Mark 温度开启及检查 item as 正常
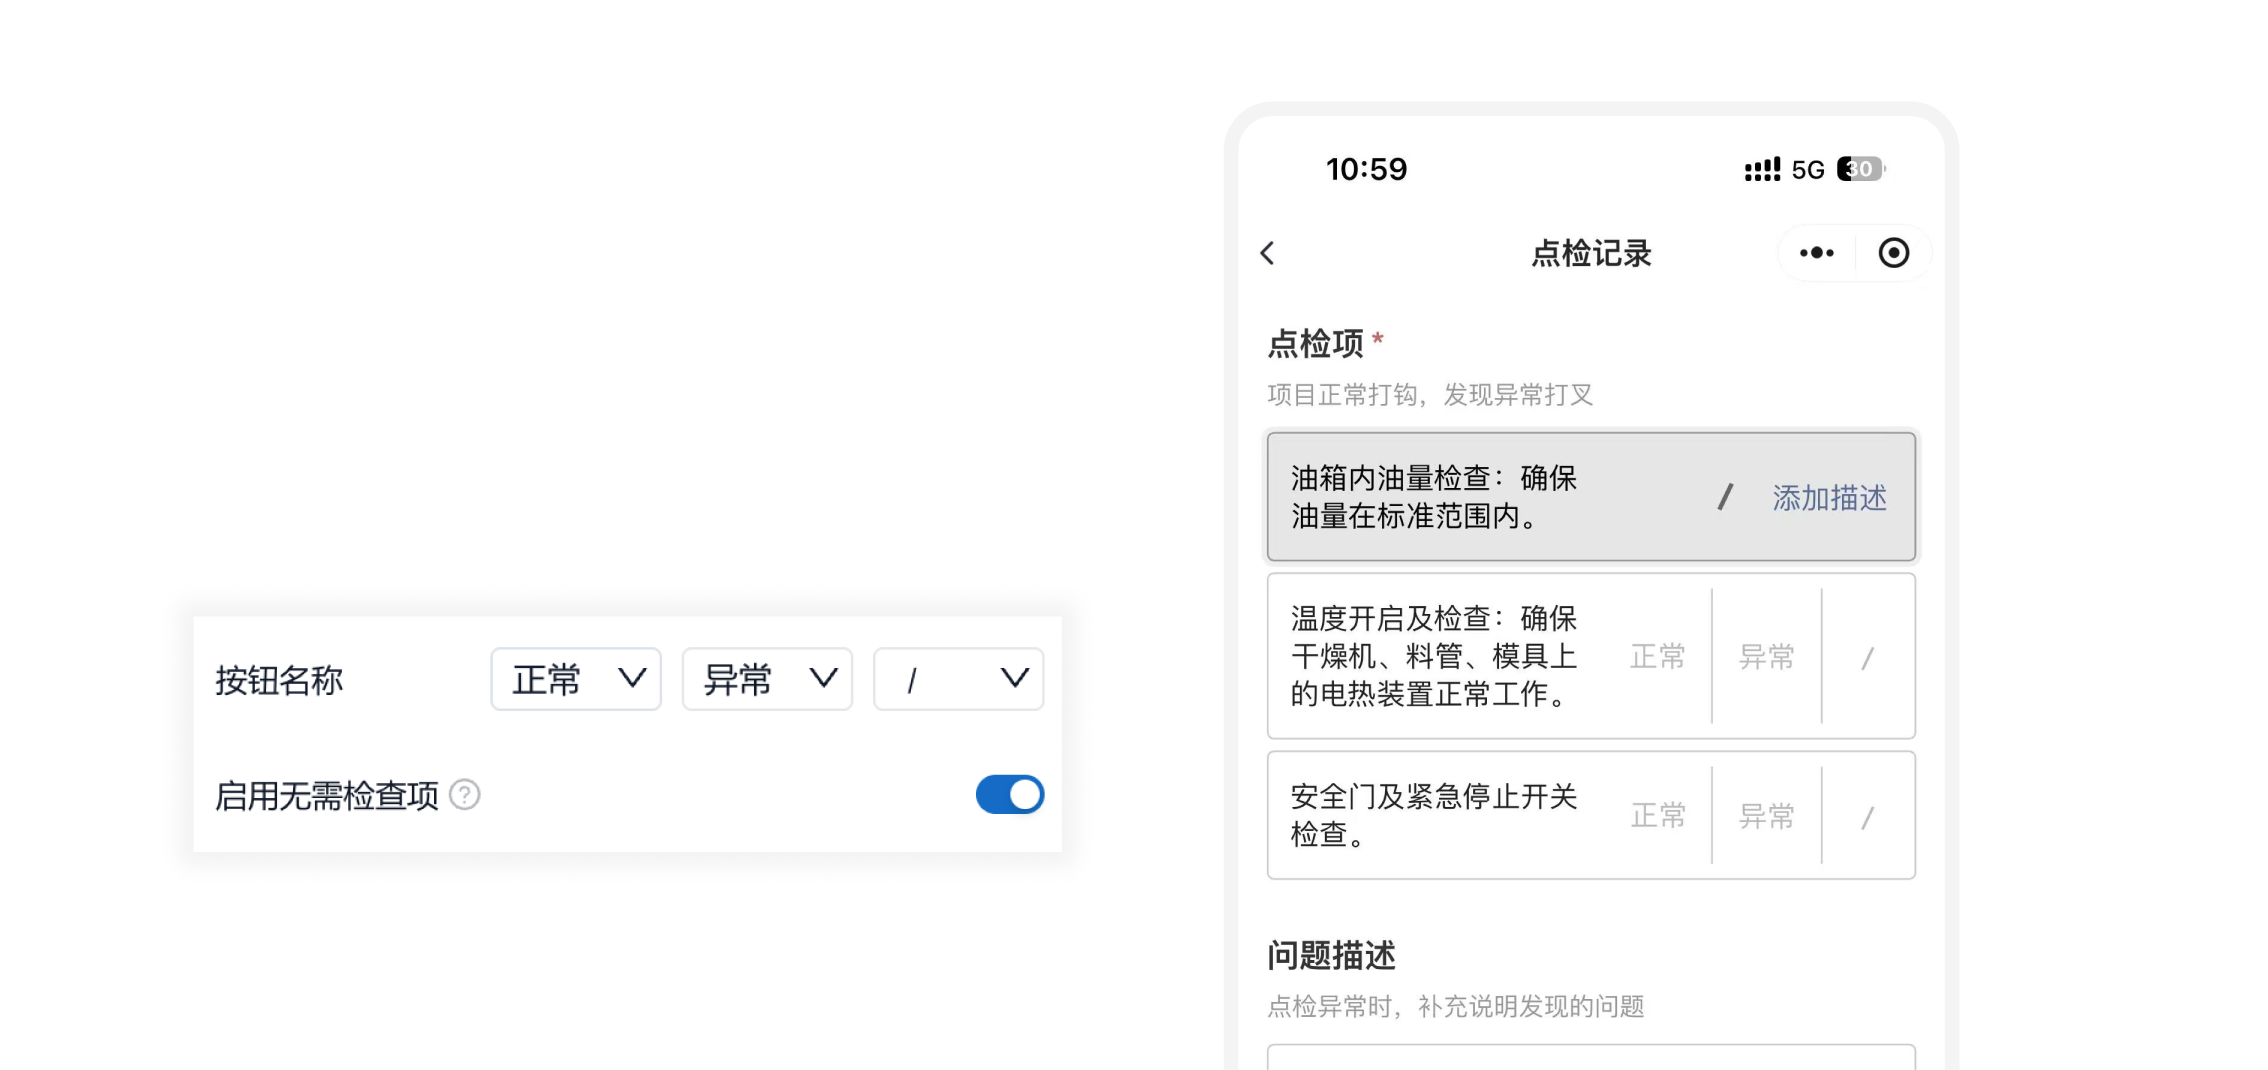This screenshot has width=2268, height=1070. tap(1657, 656)
